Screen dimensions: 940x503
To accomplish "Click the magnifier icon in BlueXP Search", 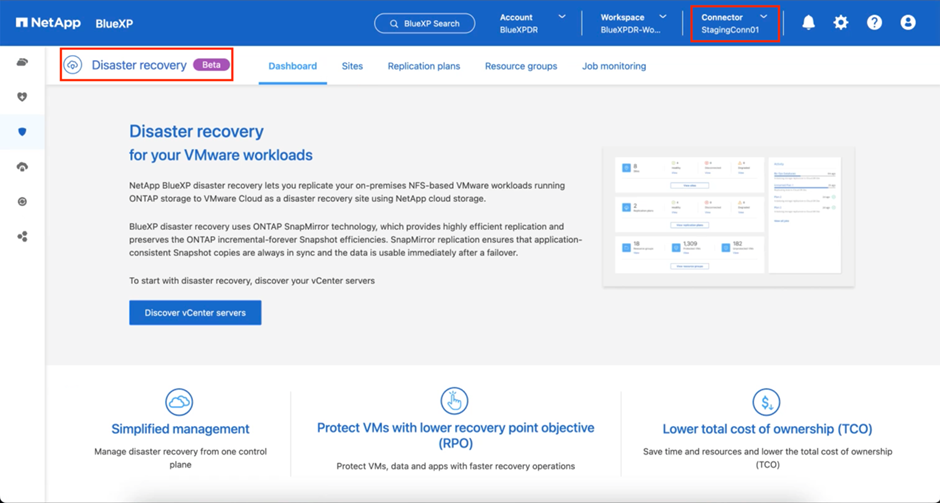I will pos(394,24).
